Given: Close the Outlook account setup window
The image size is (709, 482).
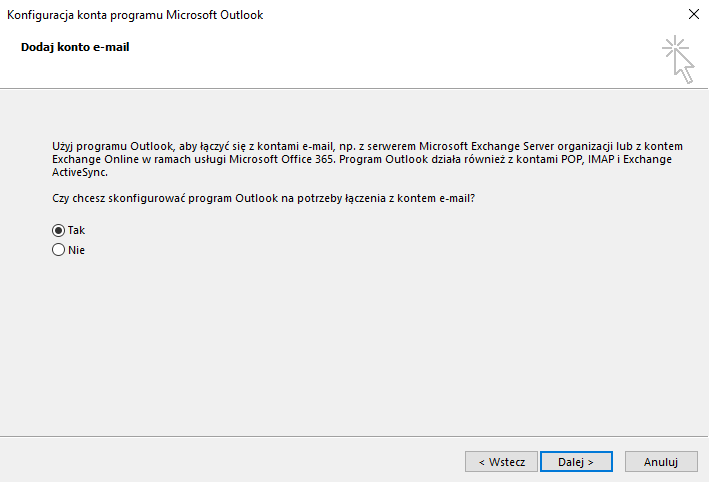Looking at the screenshot, I should [693, 15].
